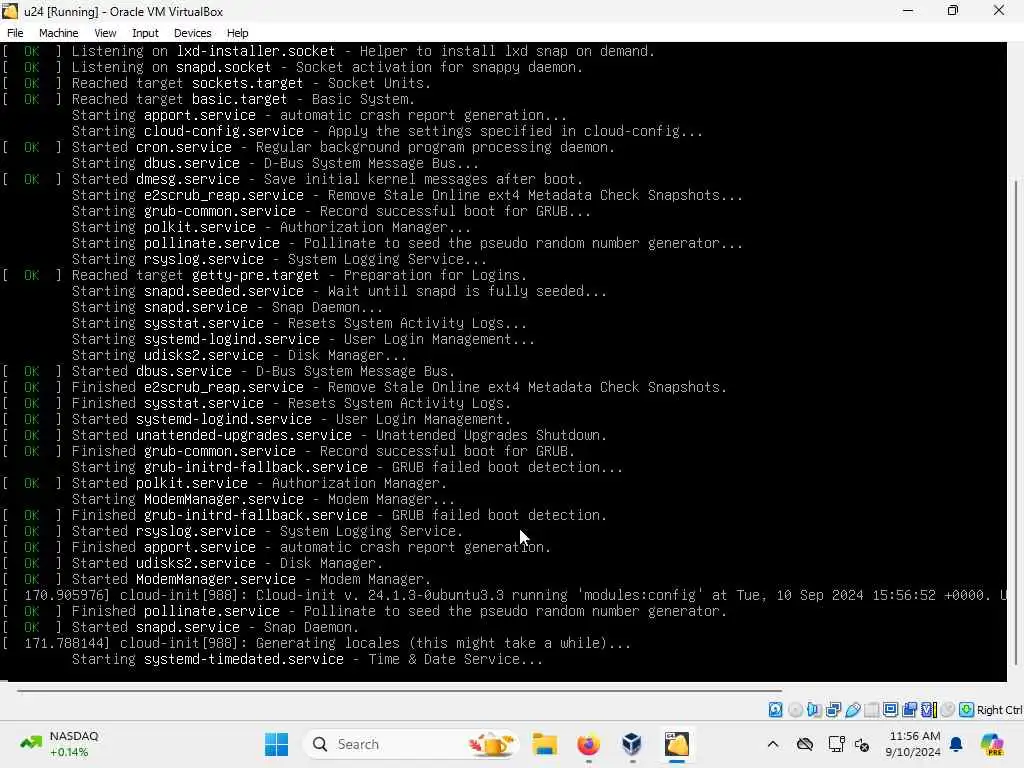Image resolution: width=1024 pixels, height=768 pixels.
Task: Click 'Starting snapd.seeded.service' line
Action: tap(339, 291)
